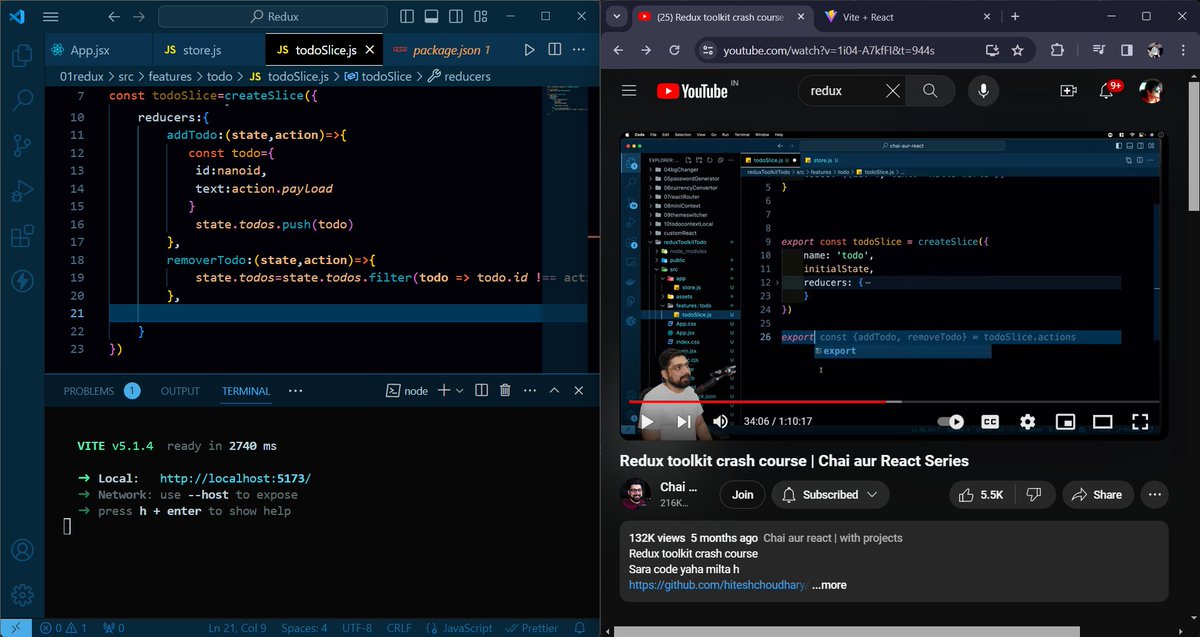Open Chrome extensions puzzle icon

tap(1057, 50)
